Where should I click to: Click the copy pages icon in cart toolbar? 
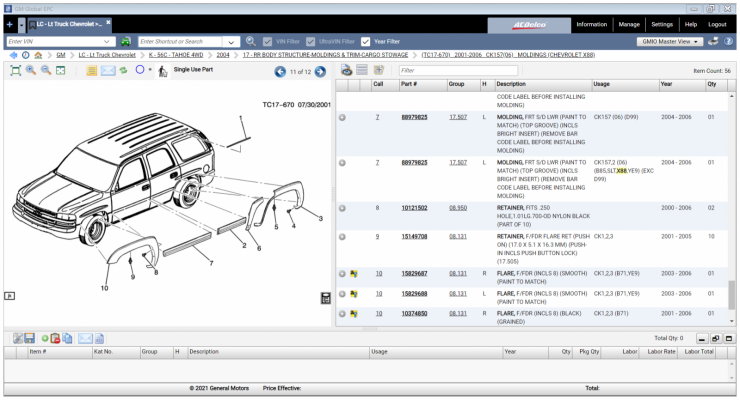(x=67, y=338)
